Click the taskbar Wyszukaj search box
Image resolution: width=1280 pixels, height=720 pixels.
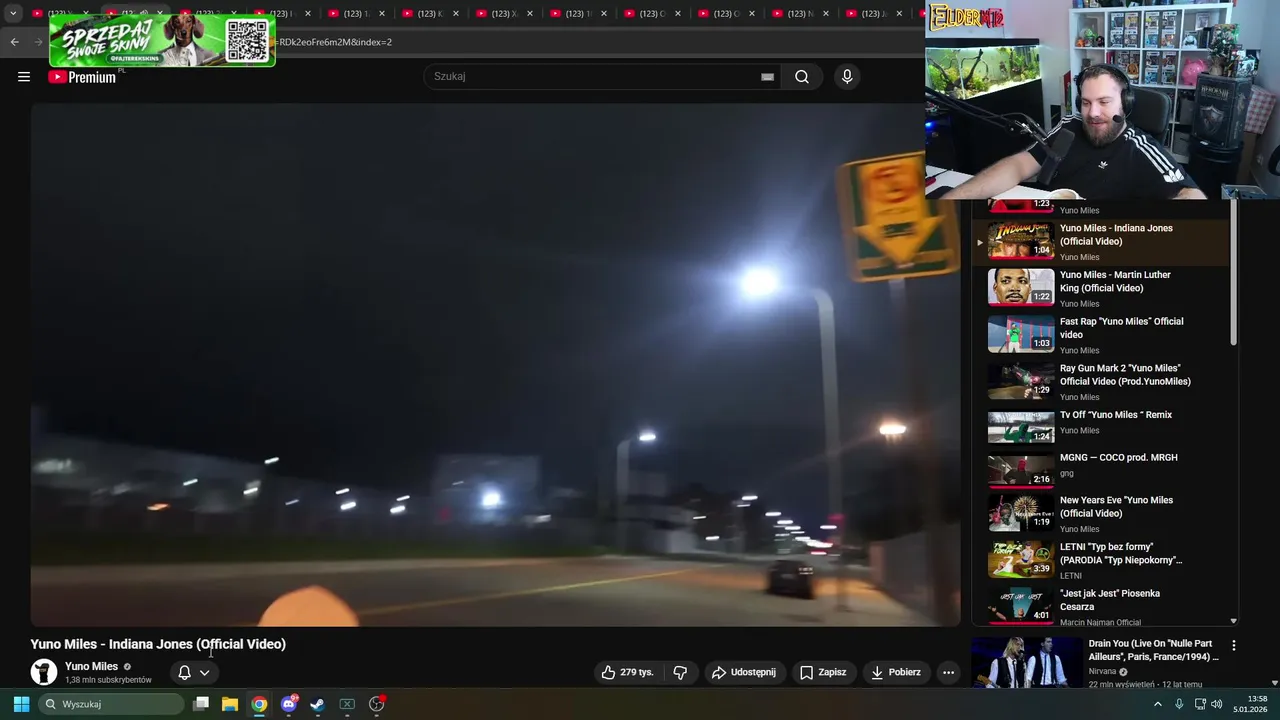pyautogui.click(x=112, y=704)
